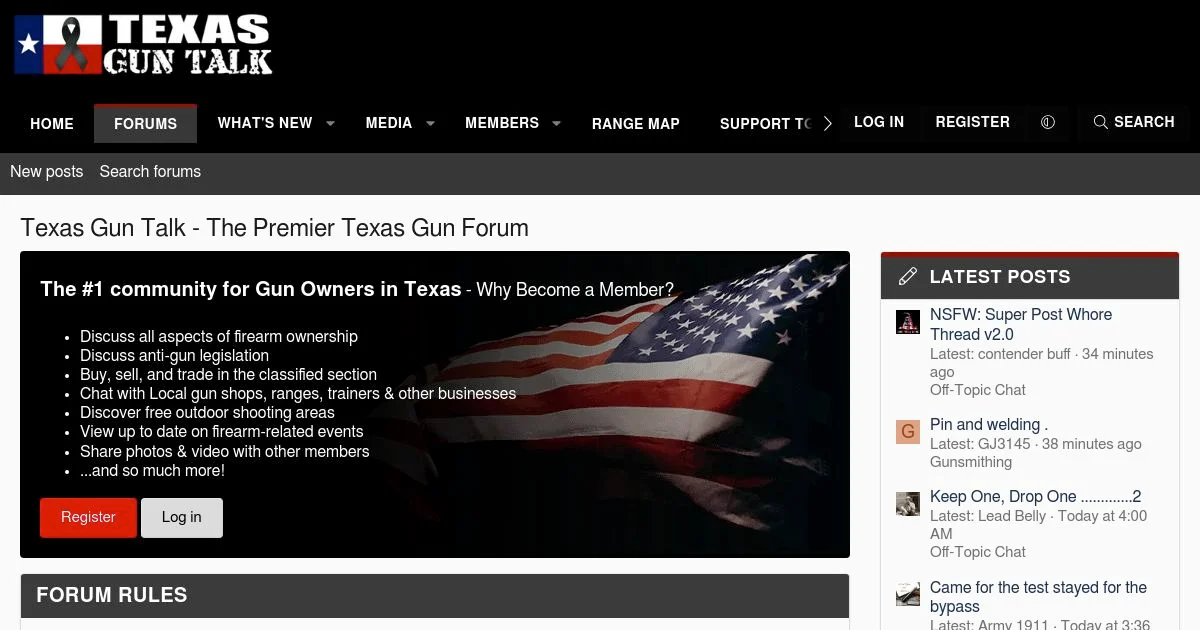Click Register in the header
1200x630 pixels.
pos(972,122)
